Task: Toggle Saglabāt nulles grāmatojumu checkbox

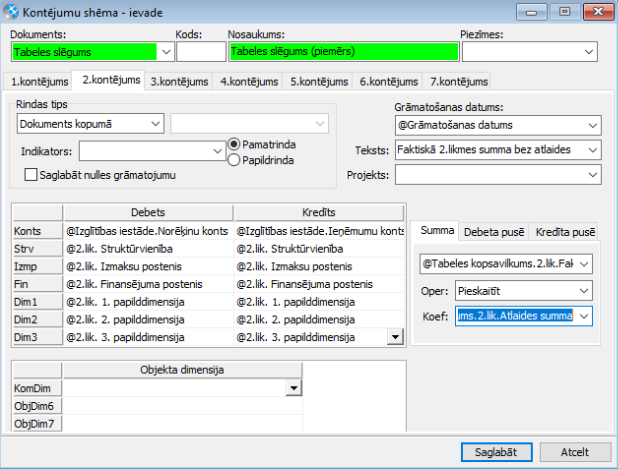Action: [30, 175]
